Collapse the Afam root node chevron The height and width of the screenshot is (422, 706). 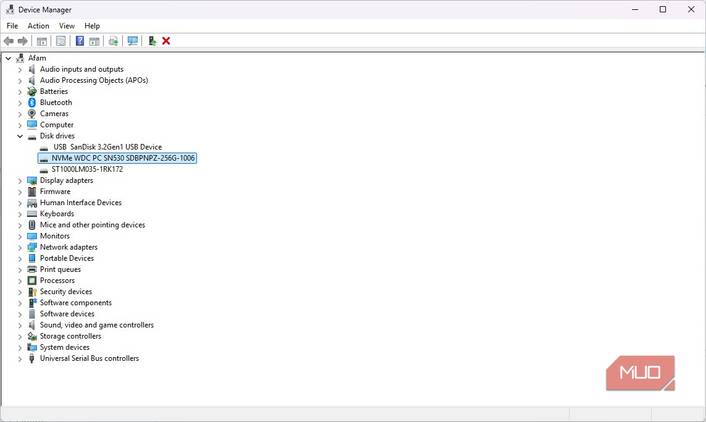8,58
